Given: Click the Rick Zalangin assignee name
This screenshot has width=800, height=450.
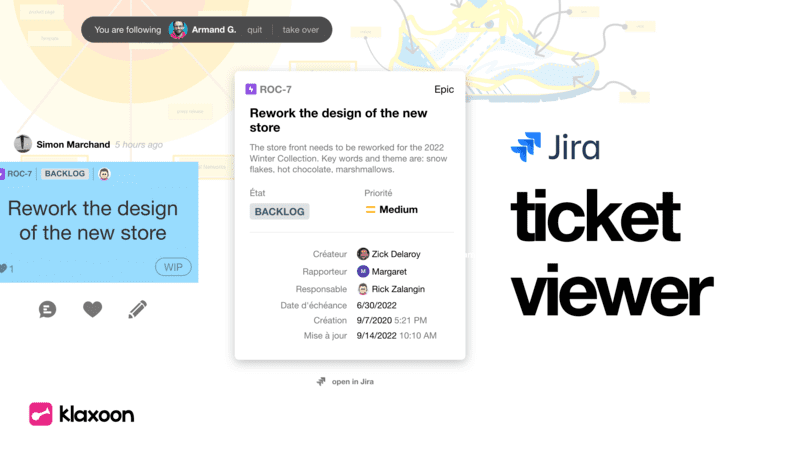Looking at the screenshot, I should [398, 289].
